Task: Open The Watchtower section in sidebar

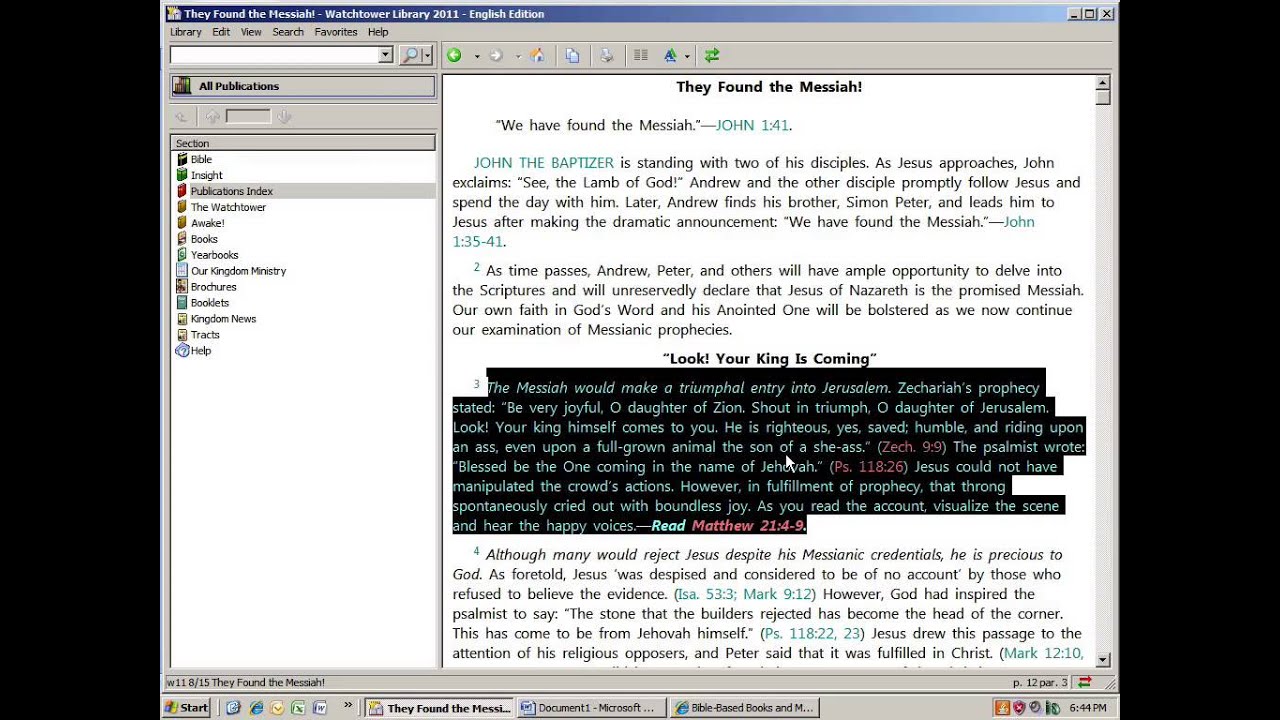Action: point(228,207)
